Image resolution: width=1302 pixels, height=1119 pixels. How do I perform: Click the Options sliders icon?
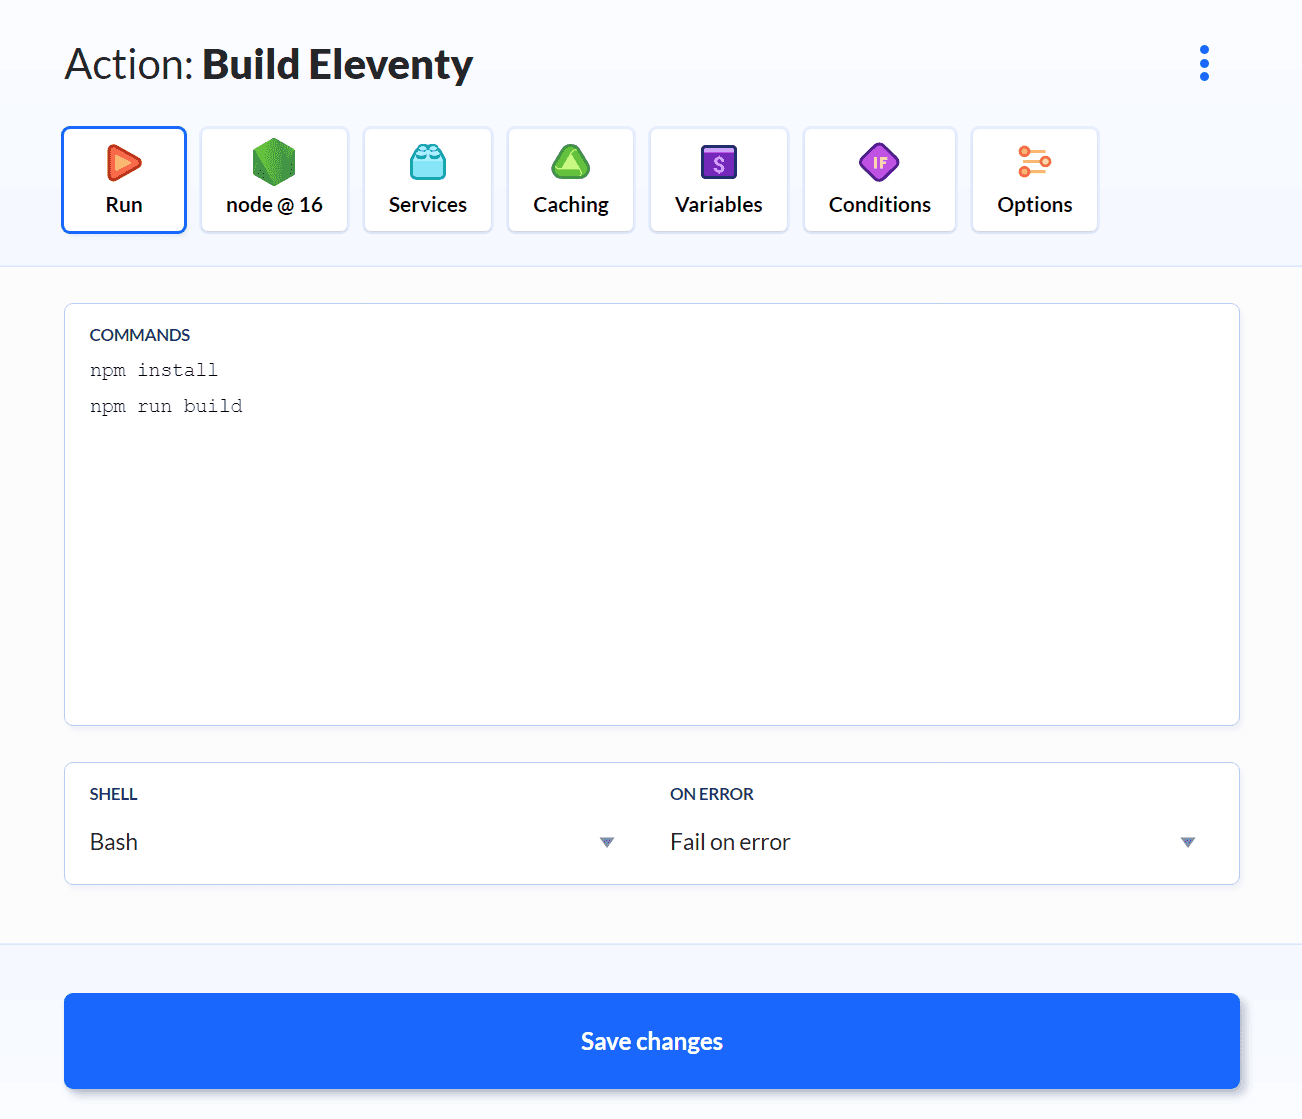(x=1034, y=162)
